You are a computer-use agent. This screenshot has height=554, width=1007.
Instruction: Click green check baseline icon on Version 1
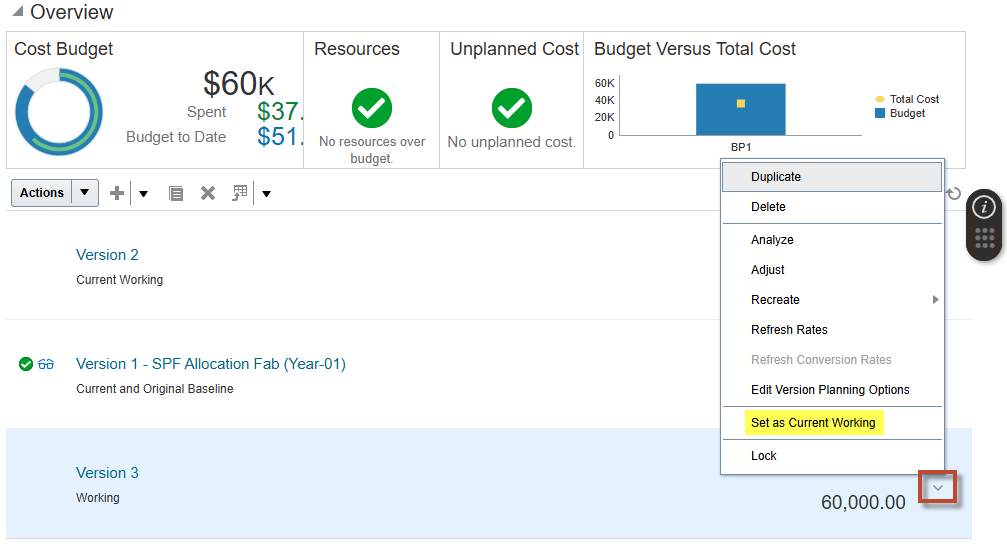click(26, 364)
